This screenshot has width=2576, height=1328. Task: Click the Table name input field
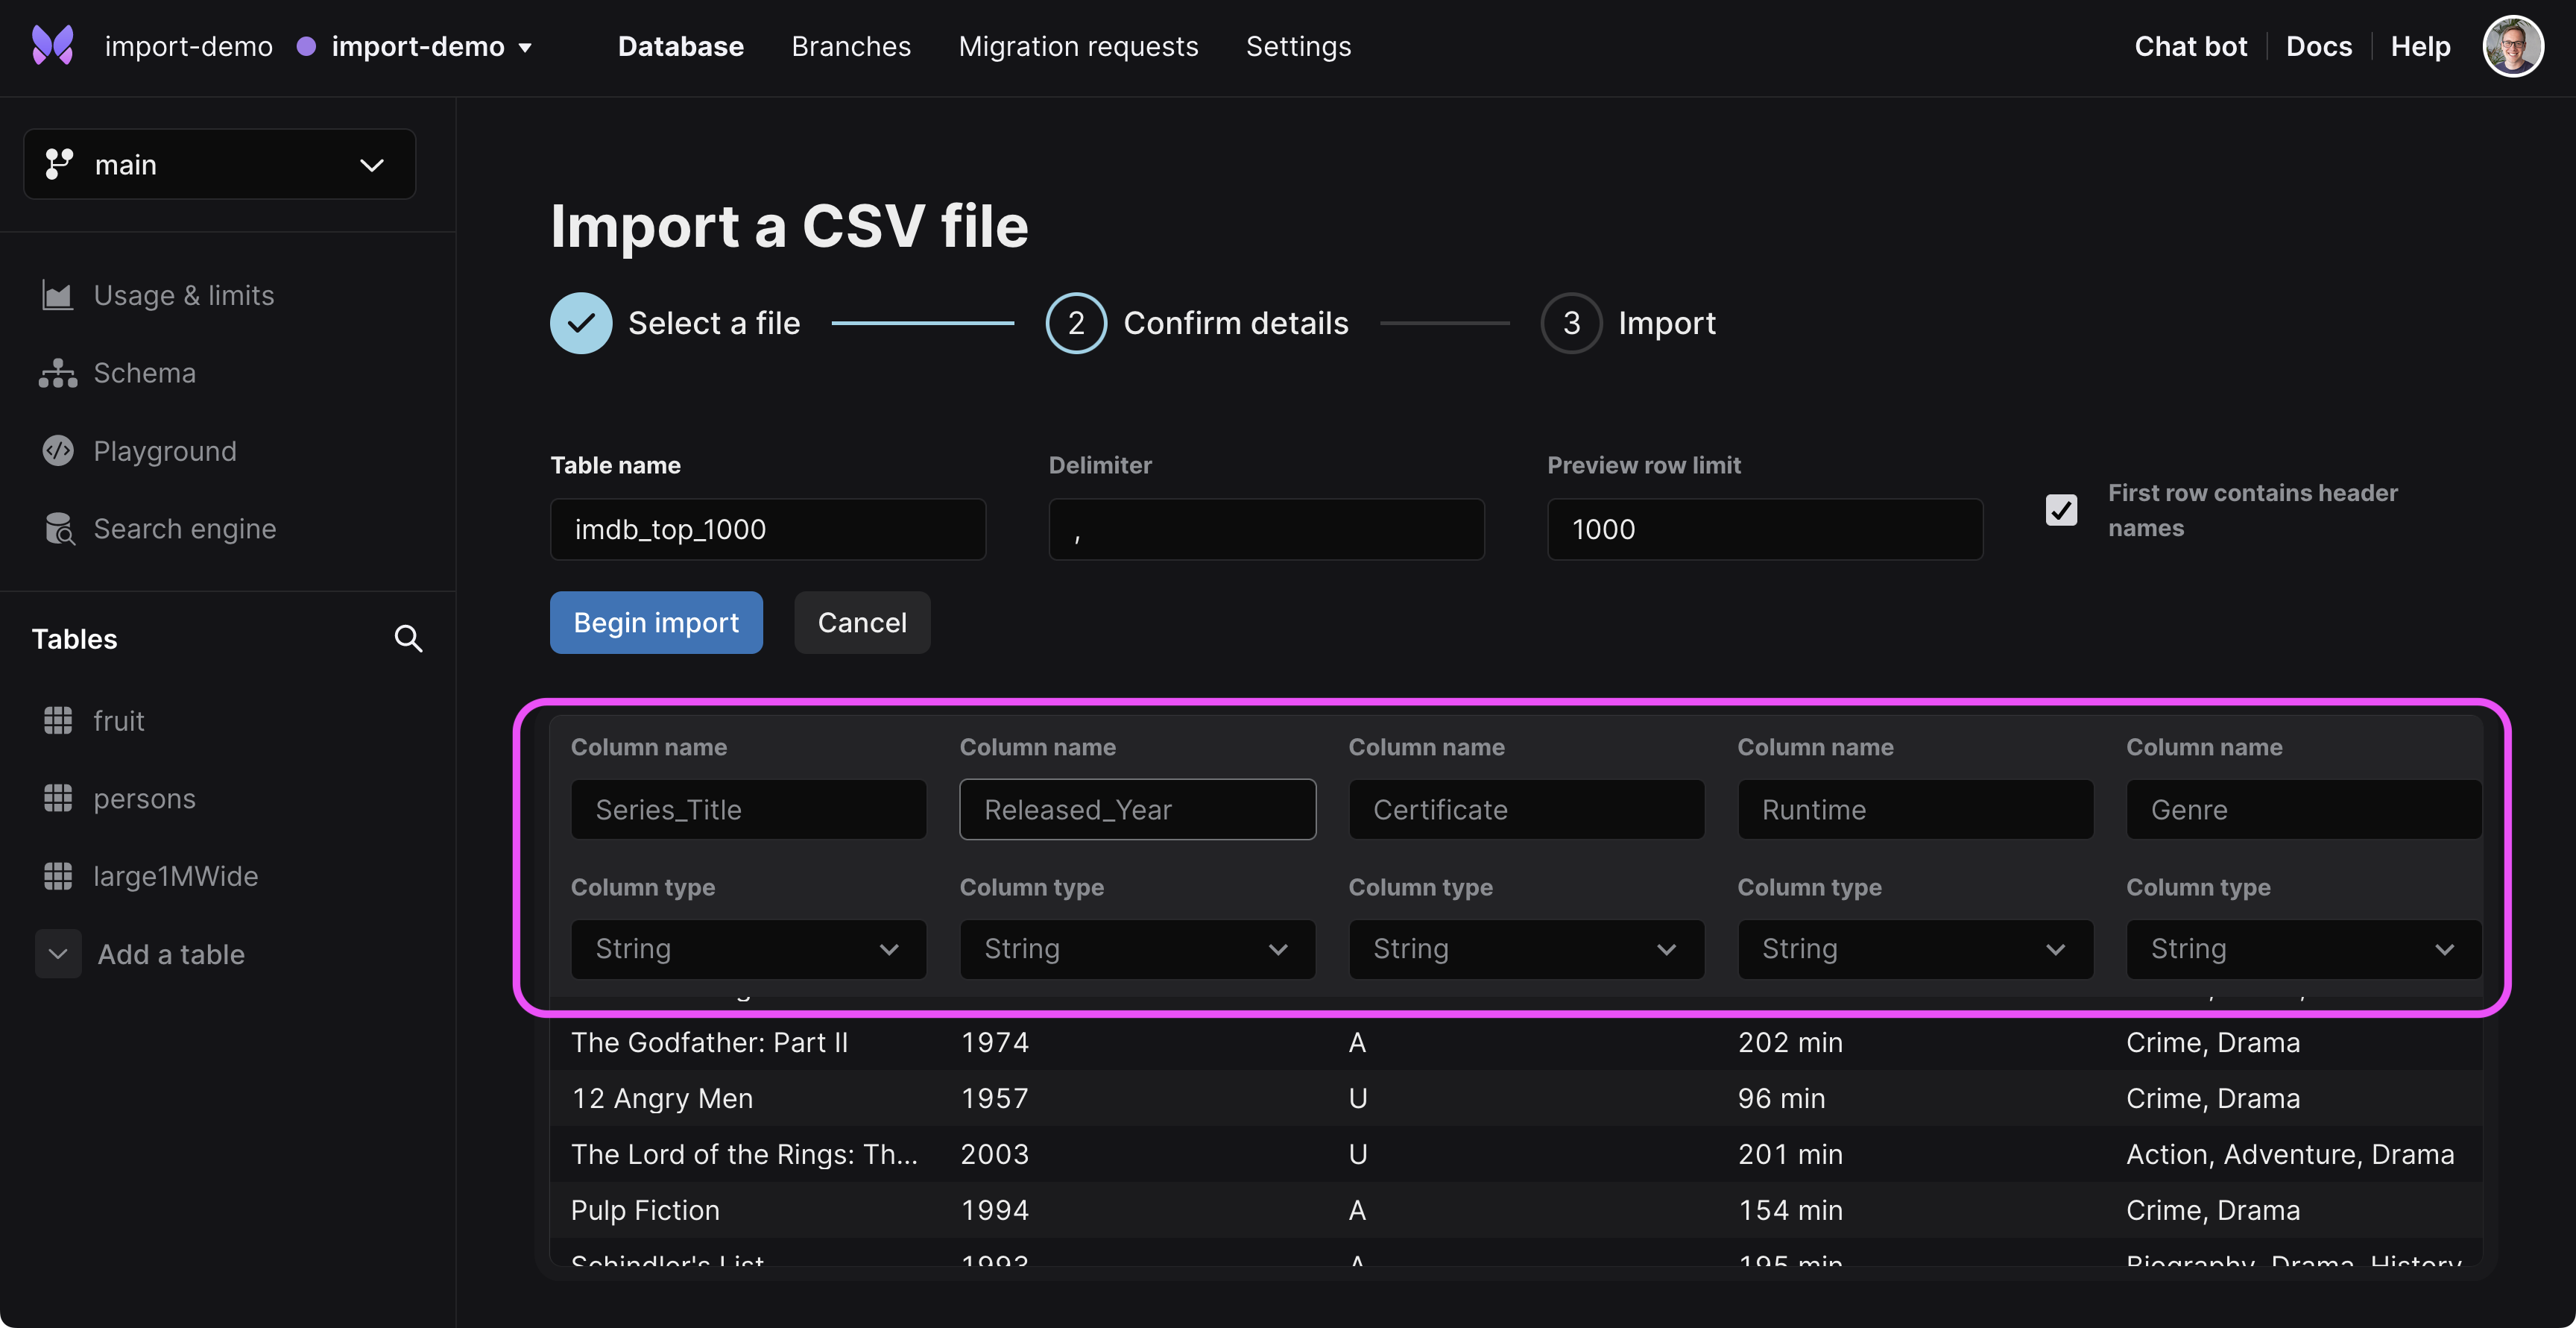768,529
